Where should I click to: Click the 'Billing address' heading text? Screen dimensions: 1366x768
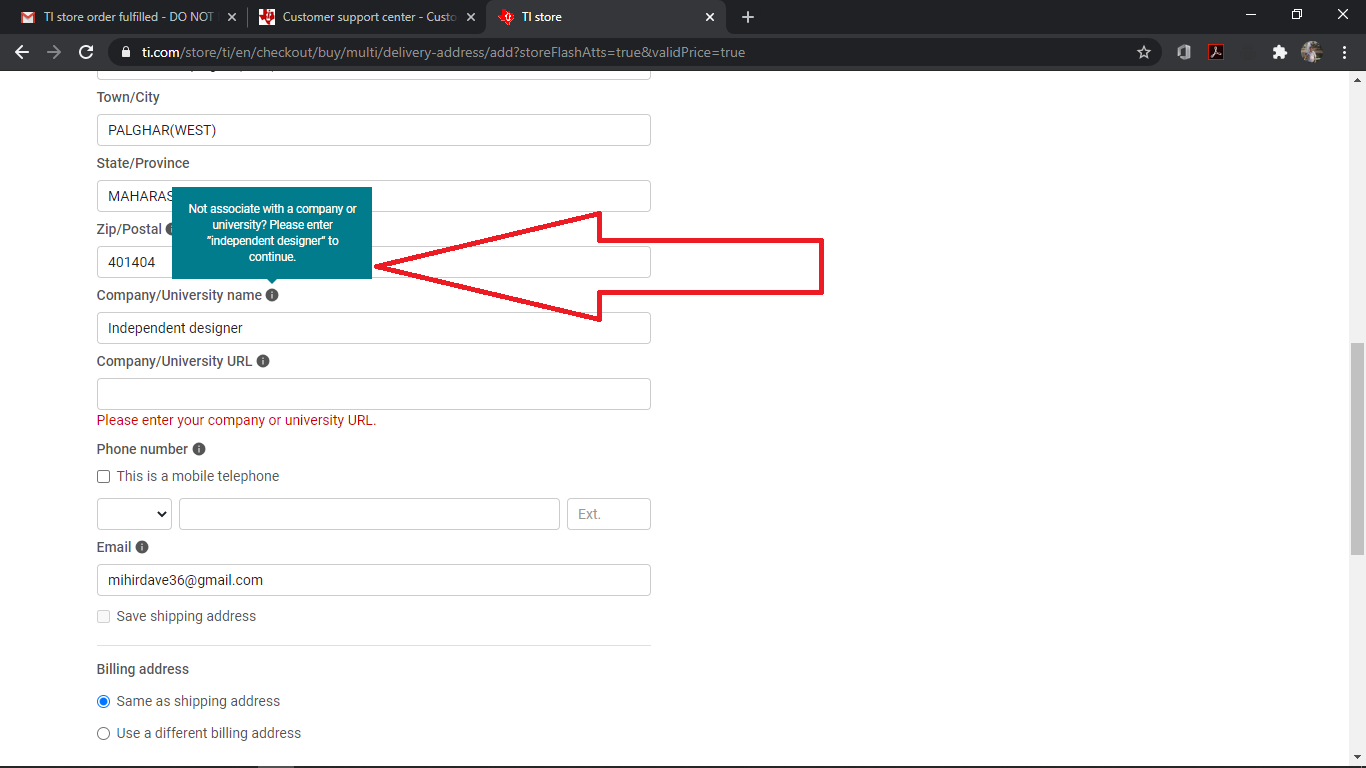[x=143, y=669]
